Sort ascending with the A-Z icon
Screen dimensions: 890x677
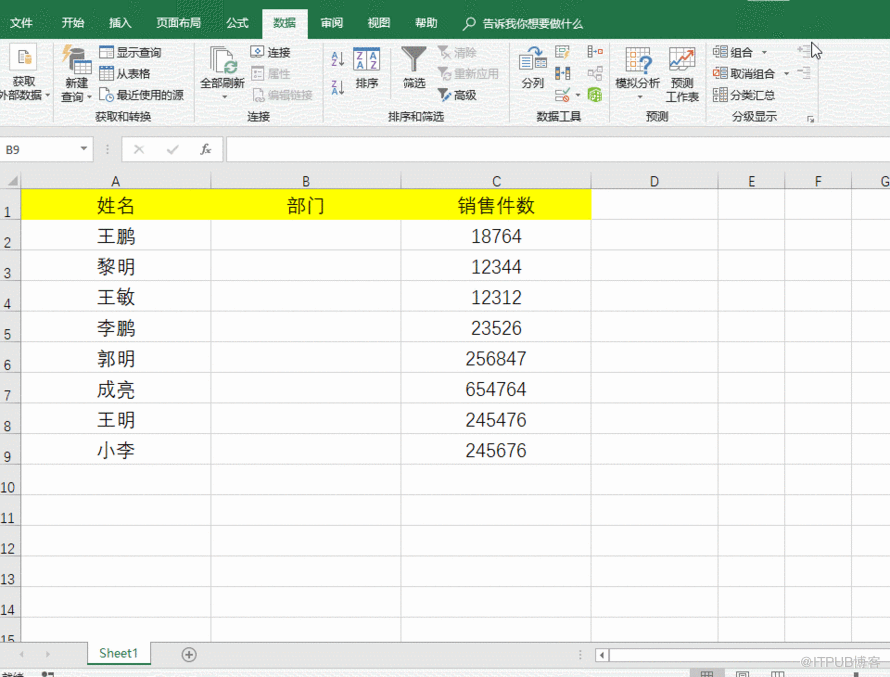click(x=337, y=59)
